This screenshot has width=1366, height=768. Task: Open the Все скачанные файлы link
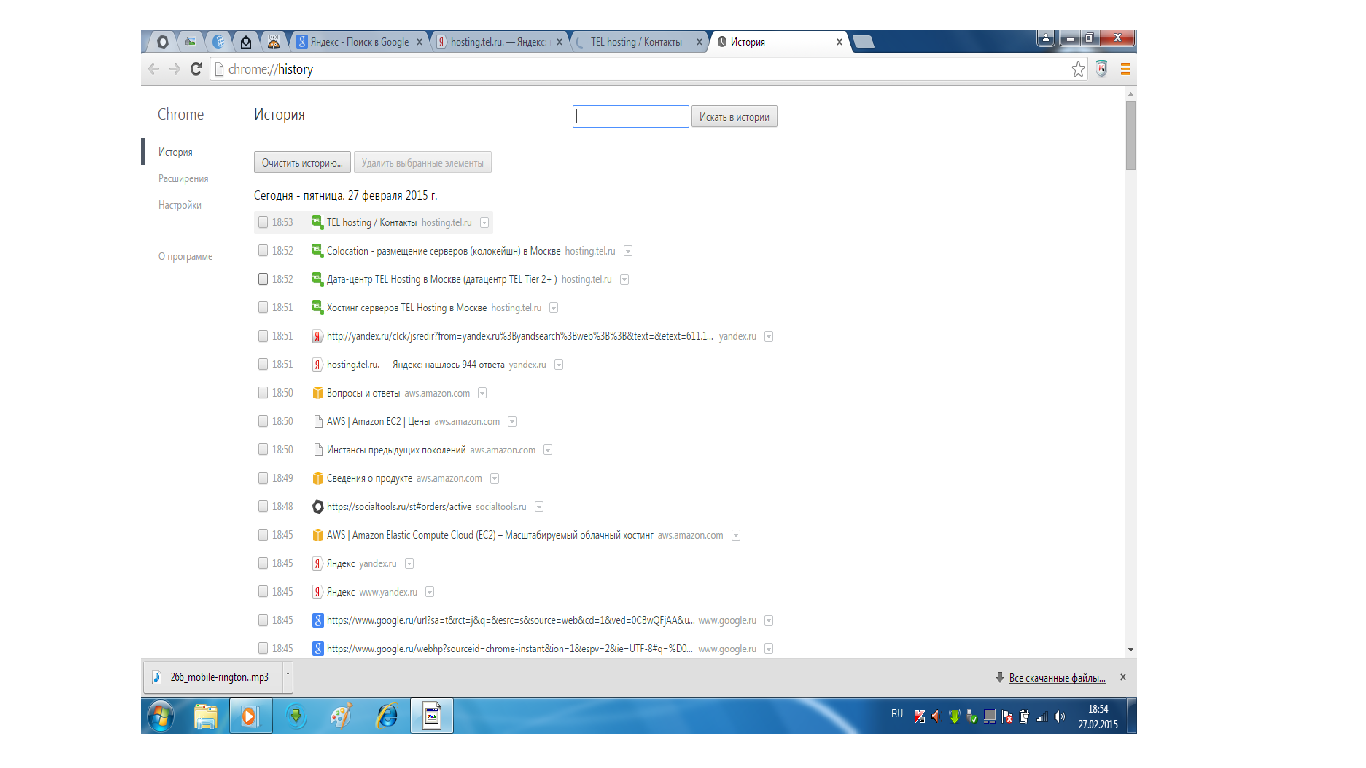tap(1057, 677)
